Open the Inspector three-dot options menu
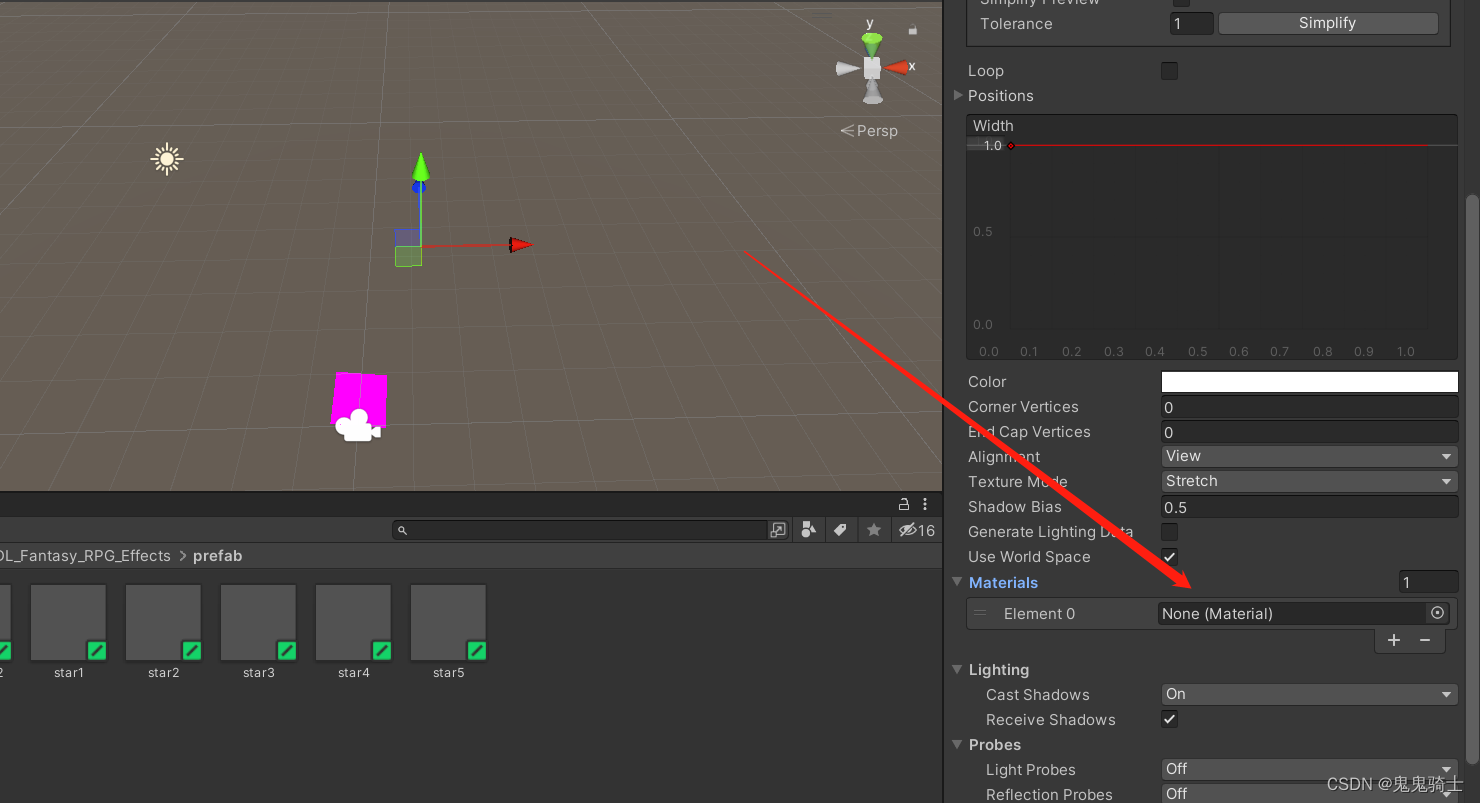The height and width of the screenshot is (803, 1480). (x=924, y=503)
